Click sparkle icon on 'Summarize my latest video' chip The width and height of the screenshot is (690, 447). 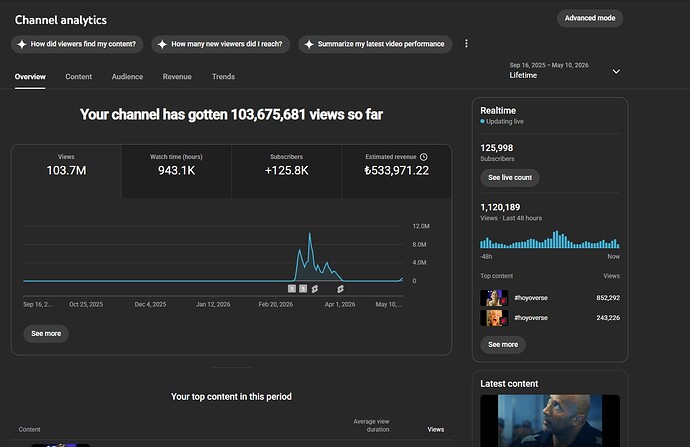click(x=309, y=44)
